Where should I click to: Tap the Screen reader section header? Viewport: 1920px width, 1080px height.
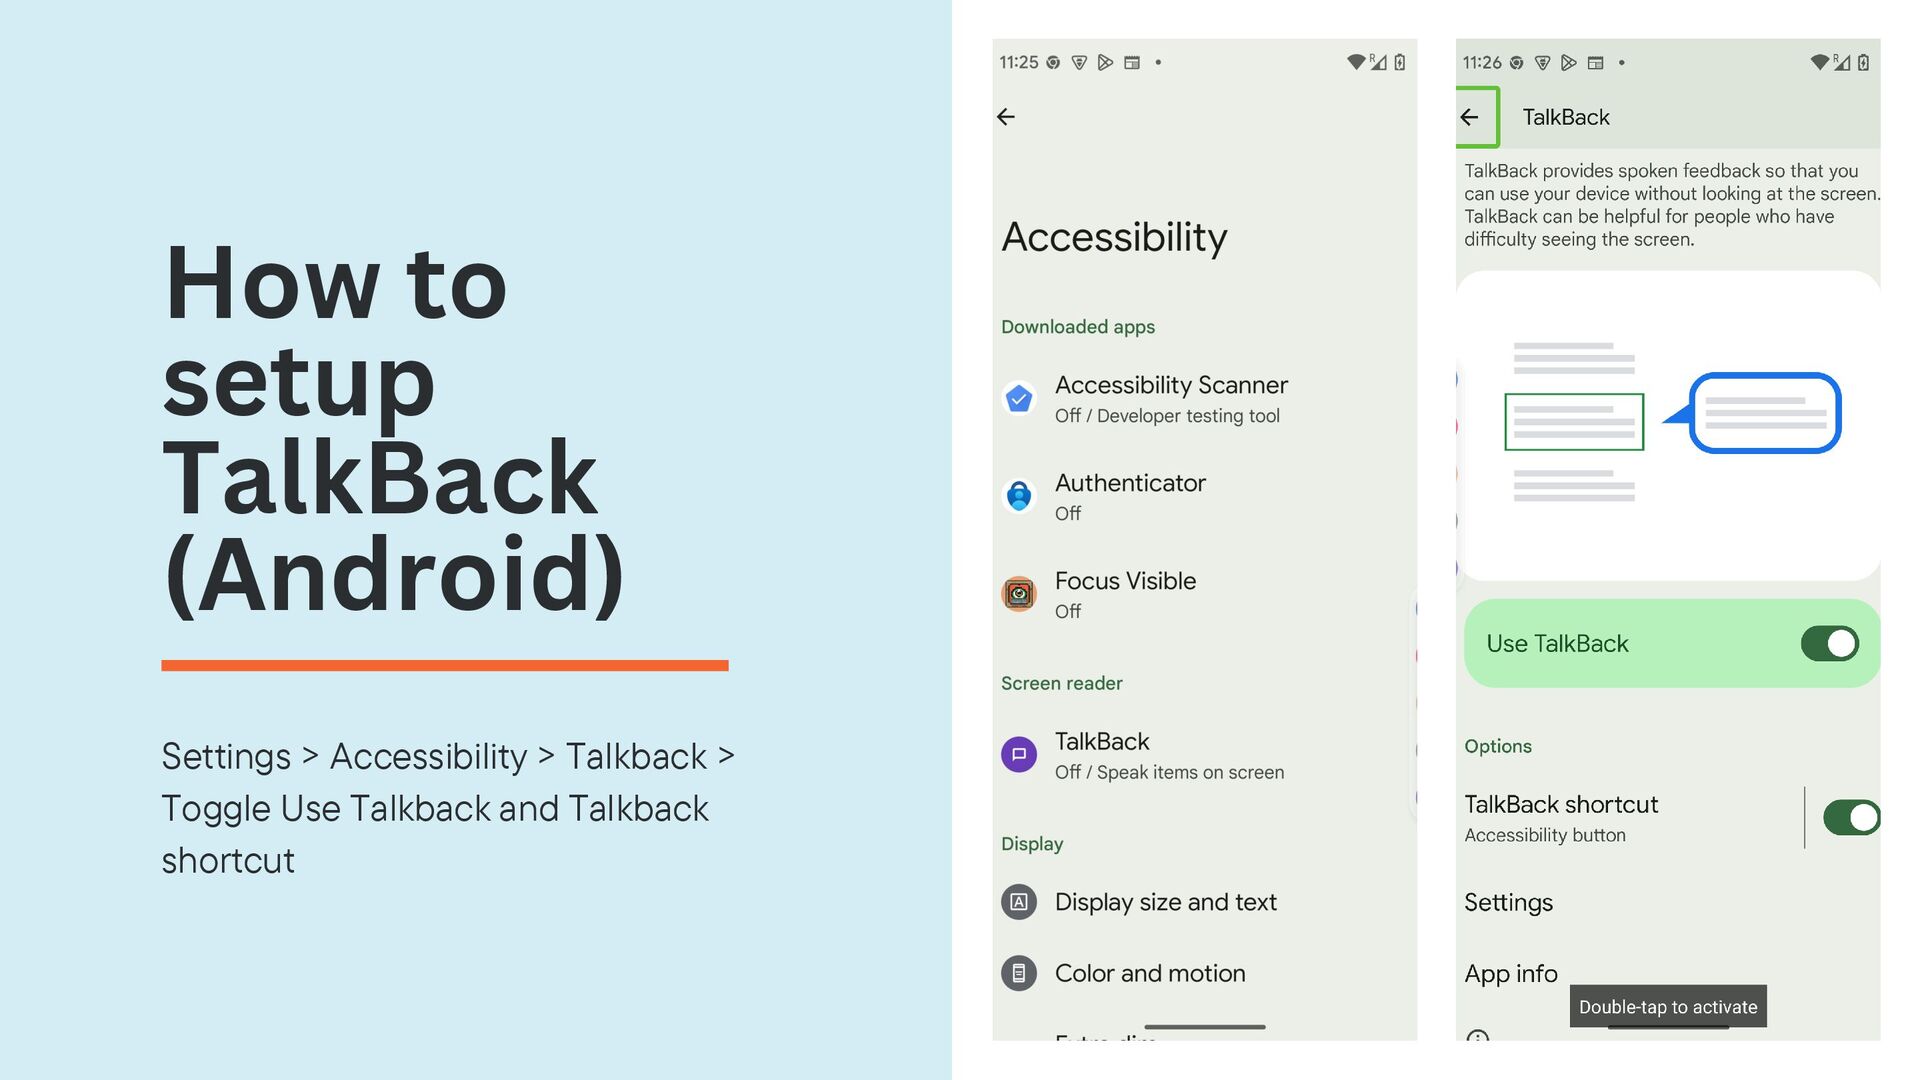[x=1062, y=683]
